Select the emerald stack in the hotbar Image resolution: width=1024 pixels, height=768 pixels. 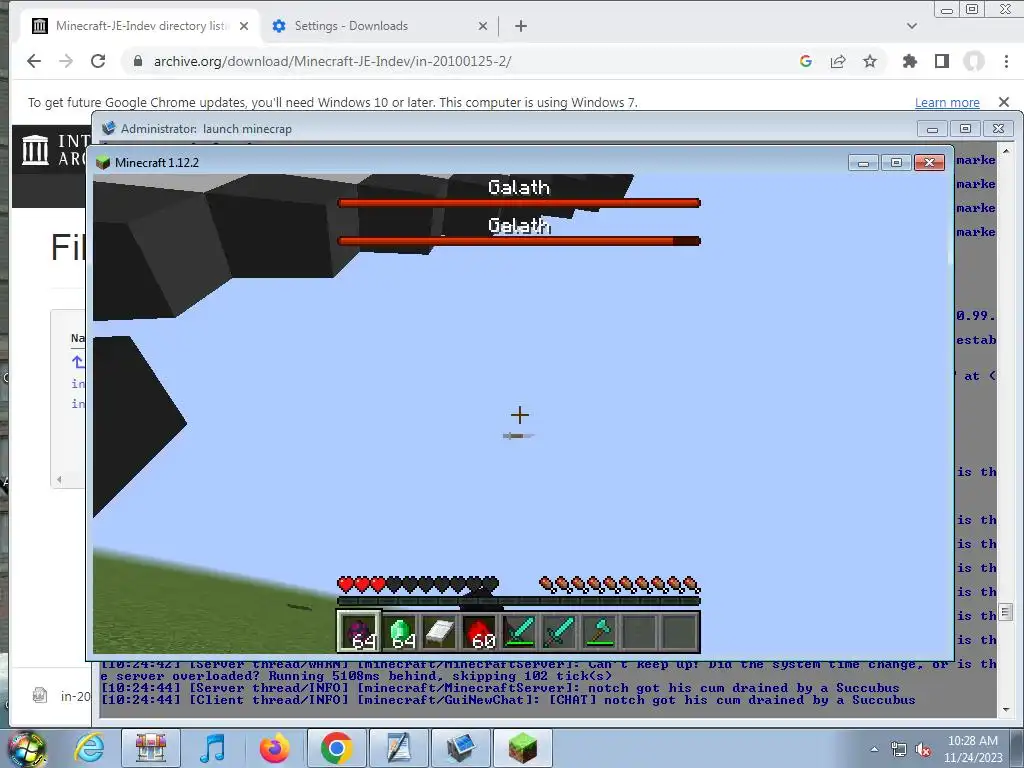click(400, 632)
